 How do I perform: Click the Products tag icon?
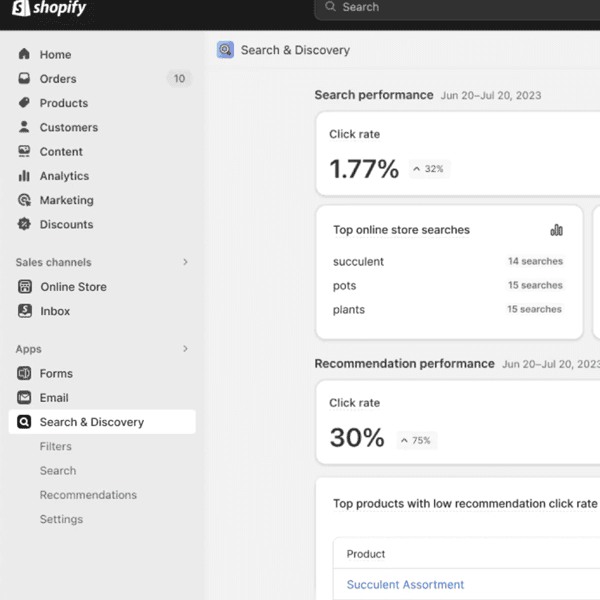click(x=24, y=103)
